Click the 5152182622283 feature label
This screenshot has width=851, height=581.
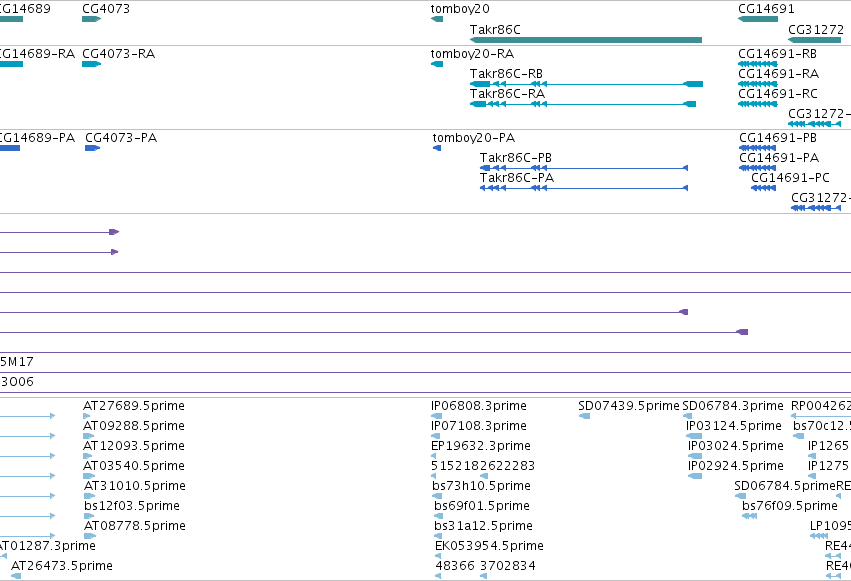[482, 466]
